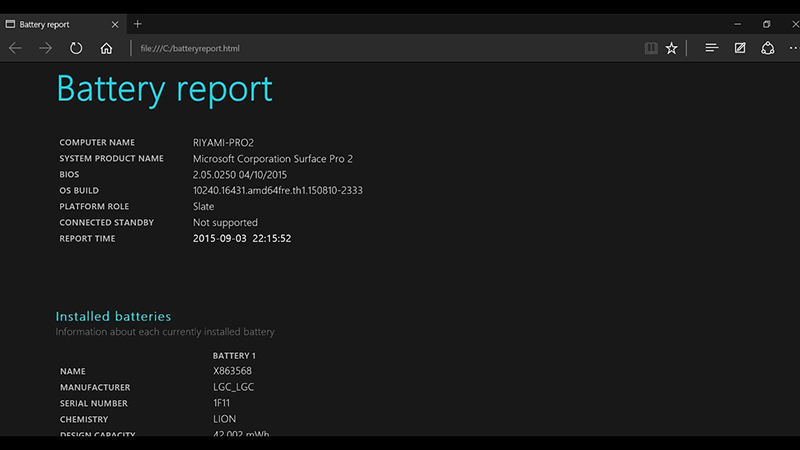800x450 pixels.
Task: Restore down the browser window
Action: 767,24
